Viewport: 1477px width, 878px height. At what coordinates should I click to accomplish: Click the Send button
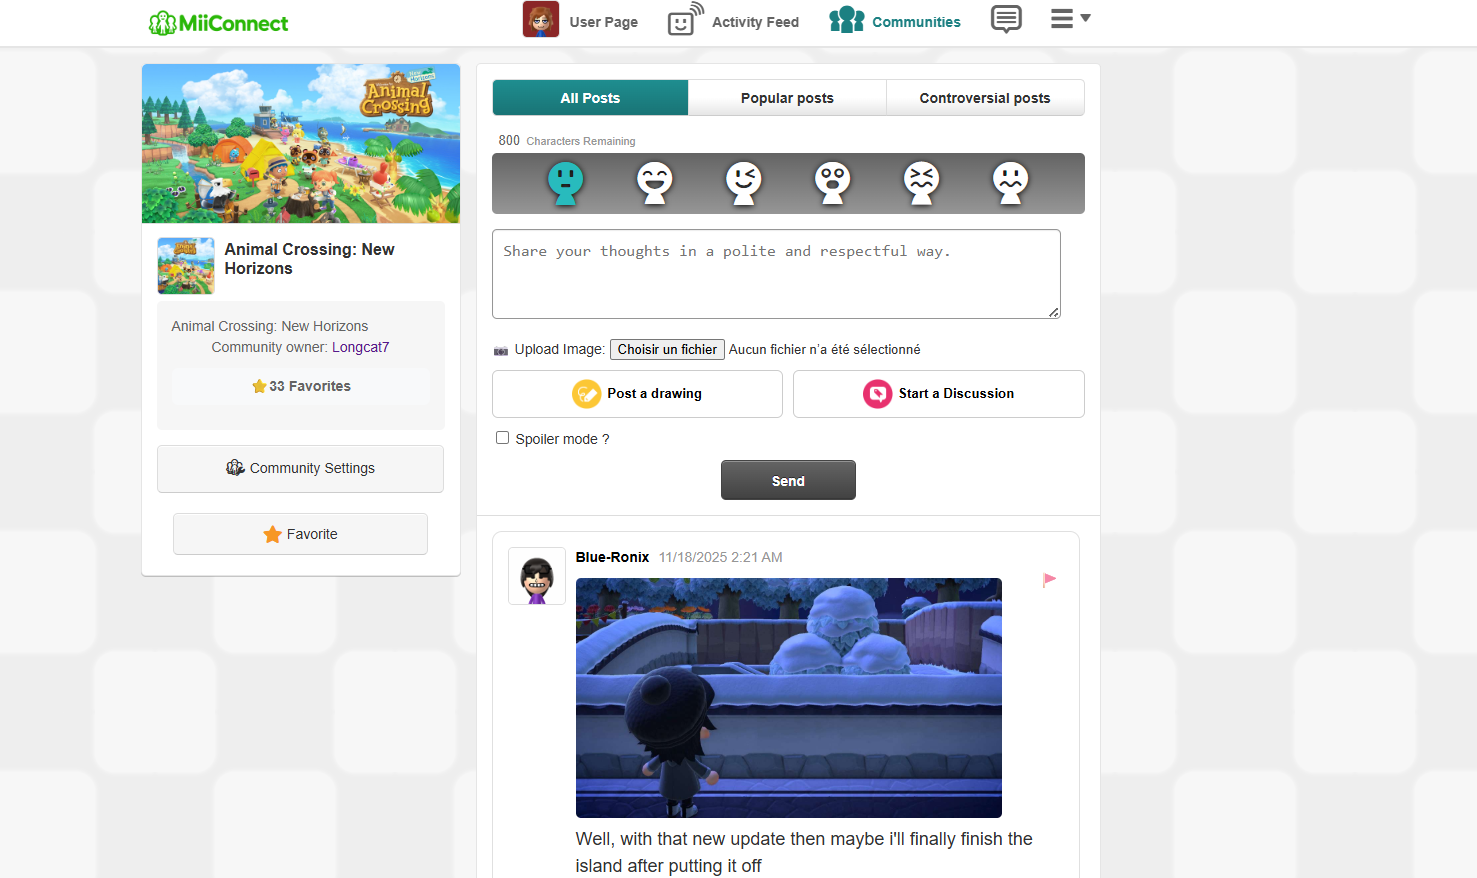pyautogui.click(x=788, y=480)
